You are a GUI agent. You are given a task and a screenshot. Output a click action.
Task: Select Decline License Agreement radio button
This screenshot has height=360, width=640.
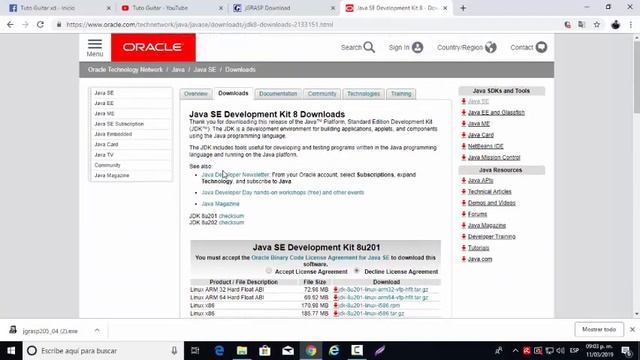pyautogui.click(x=357, y=271)
